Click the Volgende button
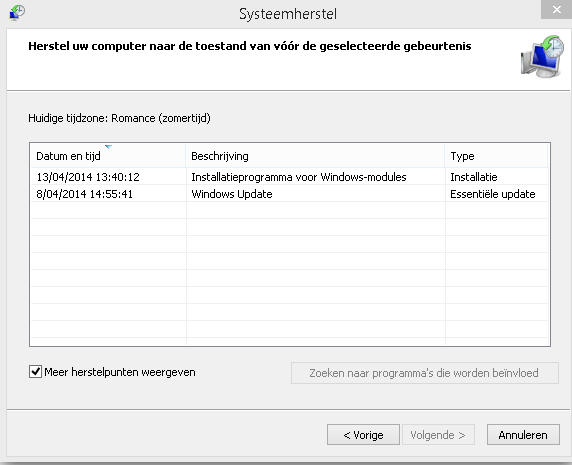The width and height of the screenshot is (572, 465). 438,435
